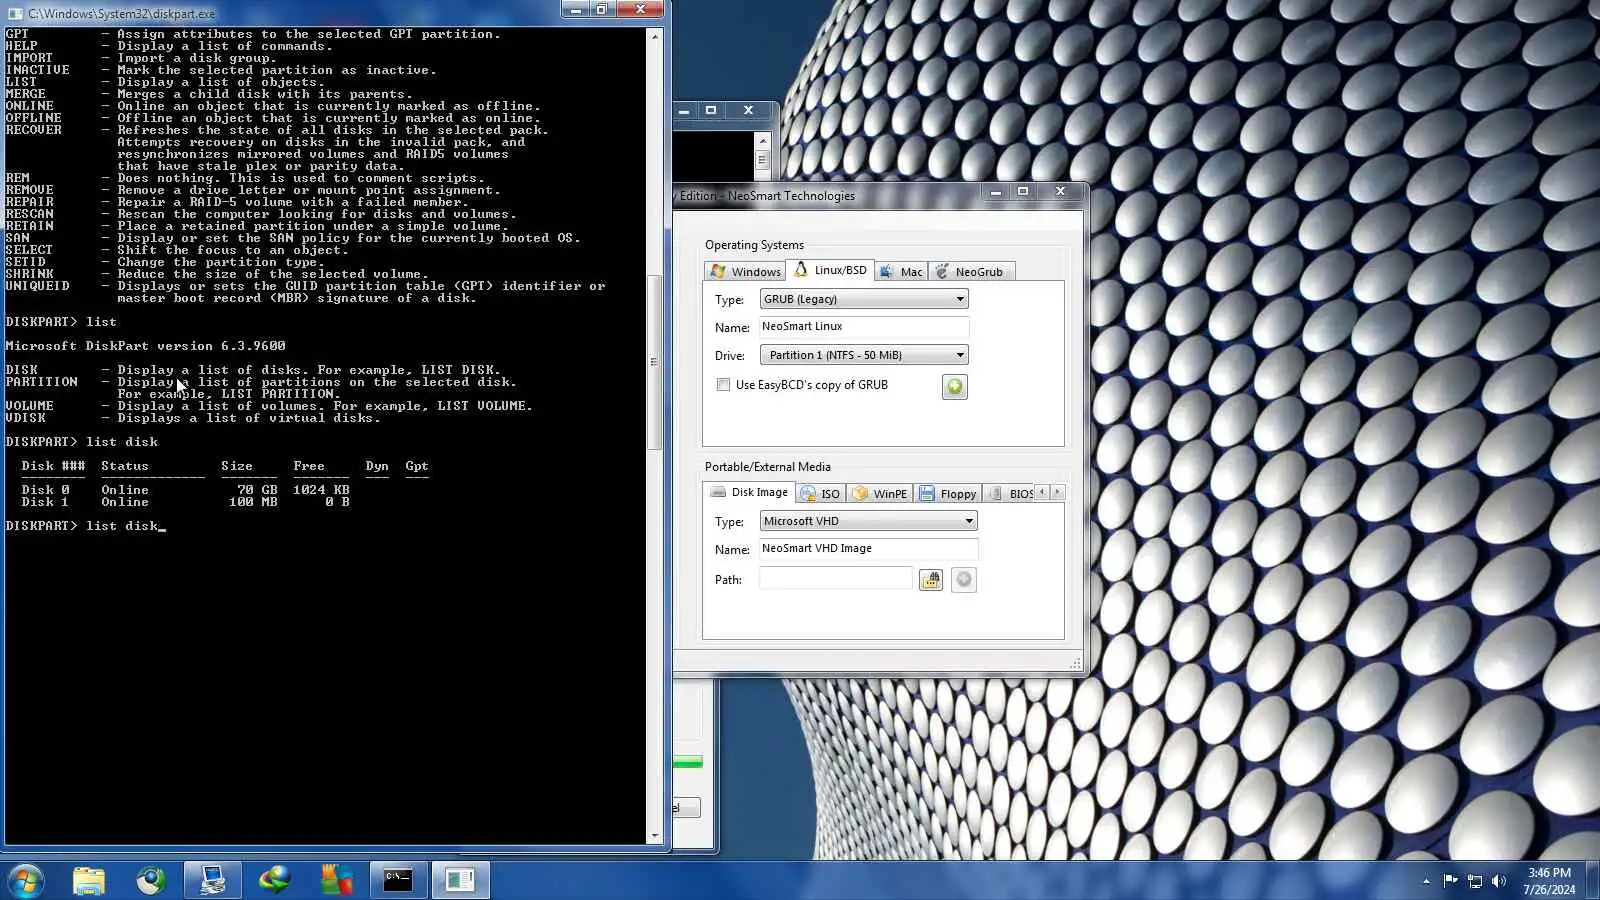Click the 'RESCAN' command in diskpart help
1600x900 pixels.
point(29,214)
